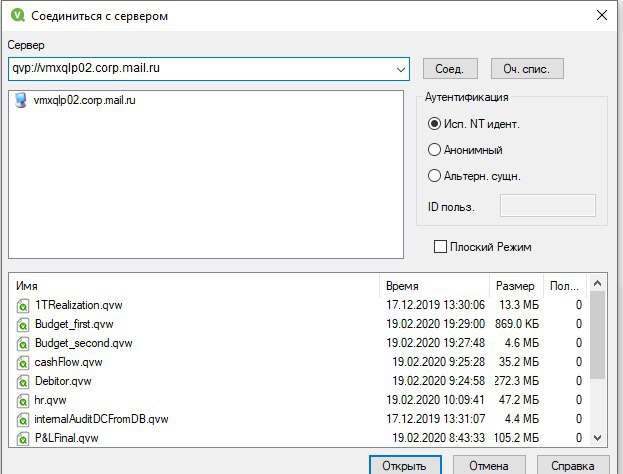Click the internalAuditDCFromDB.qvw file icon
This screenshot has width=623, height=474.
click(x=23, y=420)
